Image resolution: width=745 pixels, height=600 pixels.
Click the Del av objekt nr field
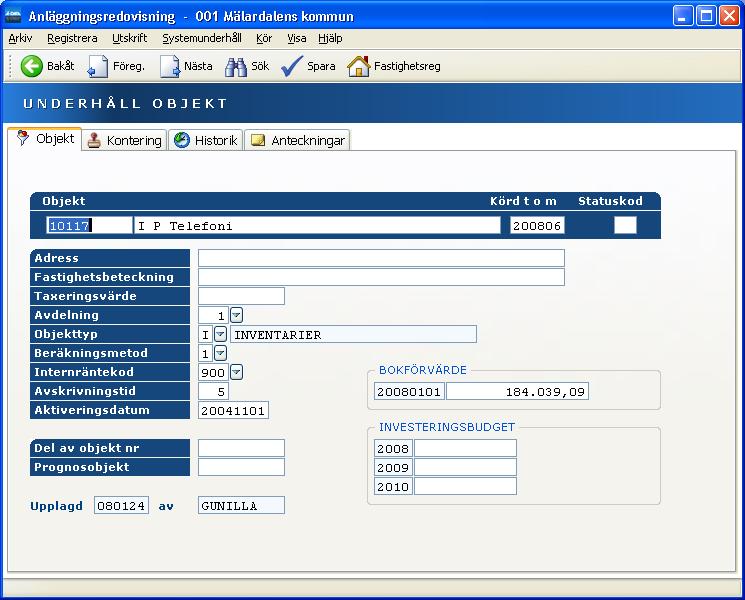tap(241, 448)
